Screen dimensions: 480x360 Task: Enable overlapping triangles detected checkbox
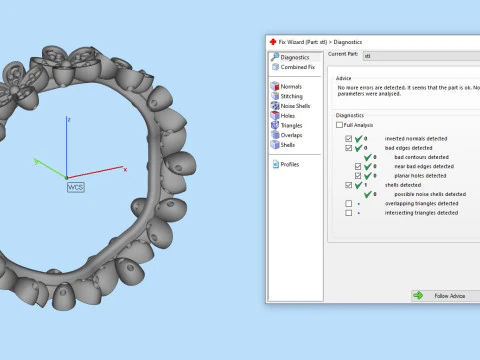point(349,203)
